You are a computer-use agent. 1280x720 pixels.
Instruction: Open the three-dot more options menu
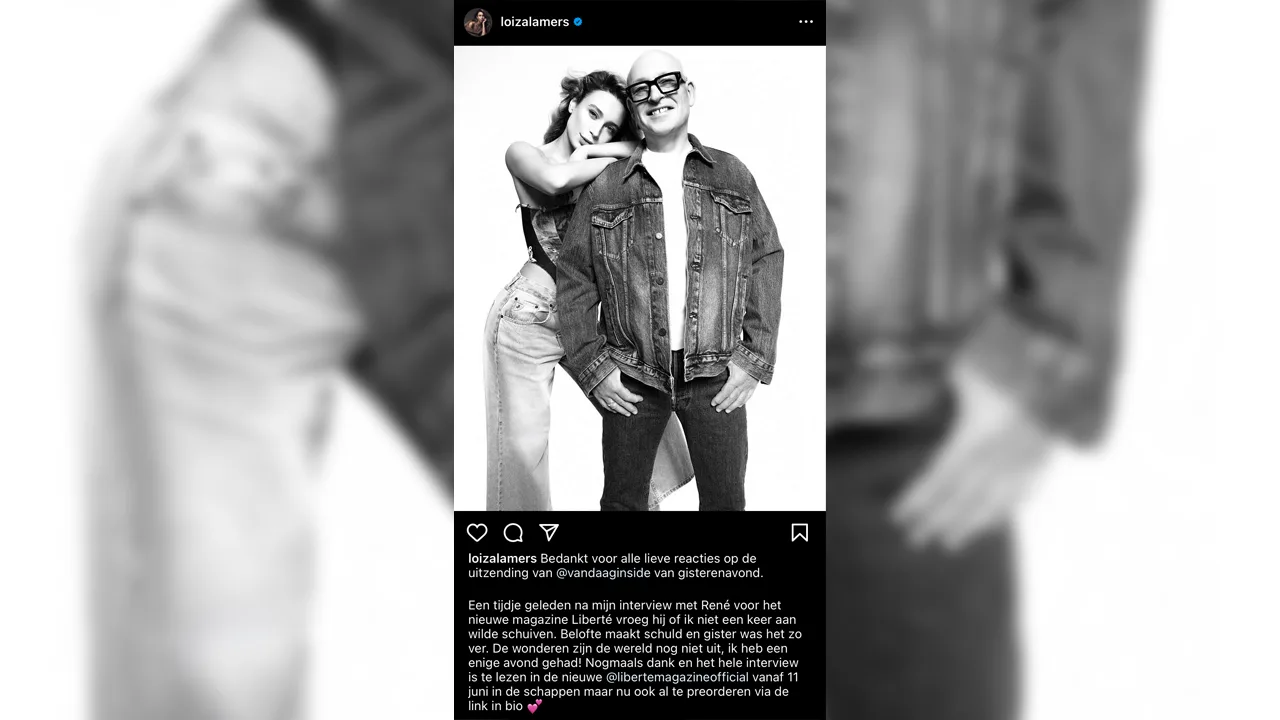(x=806, y=22)
